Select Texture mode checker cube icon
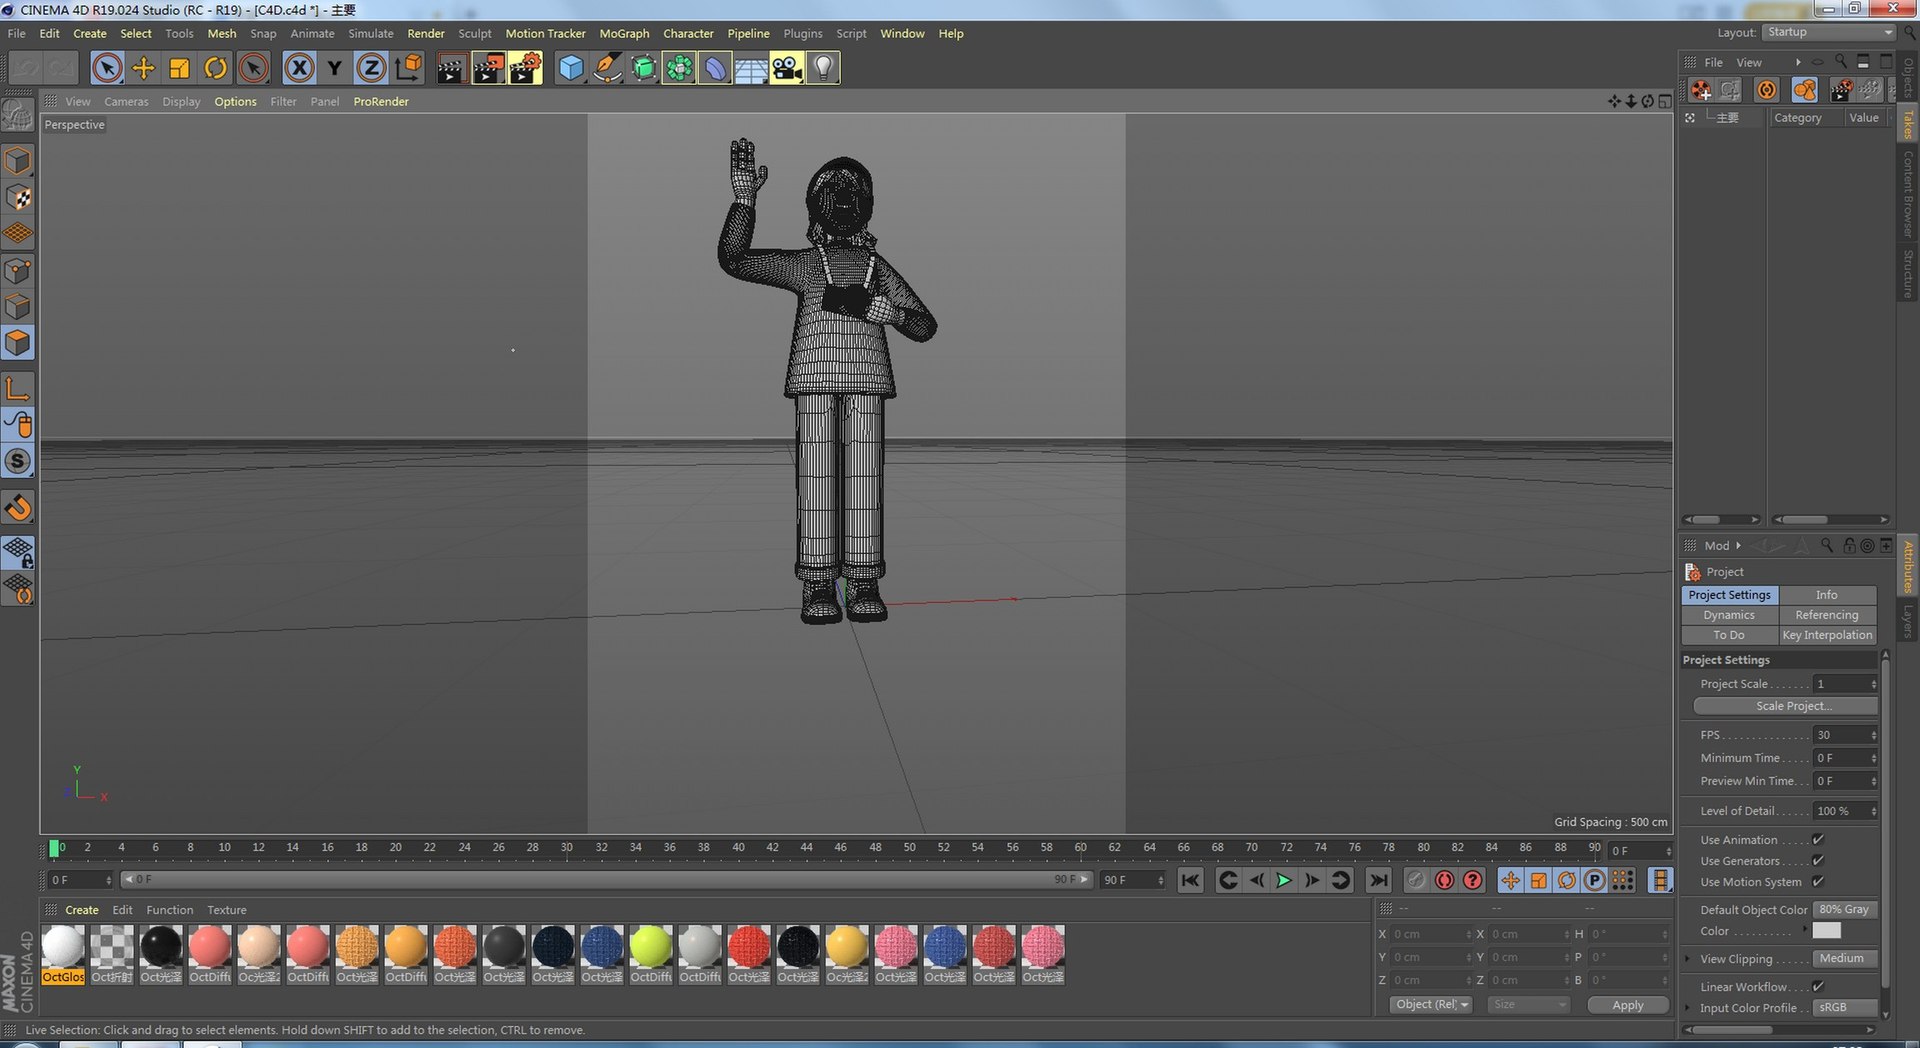The height and width of the screenshot is (1048, 1920). pyautogui.click(x=18, y=197)
